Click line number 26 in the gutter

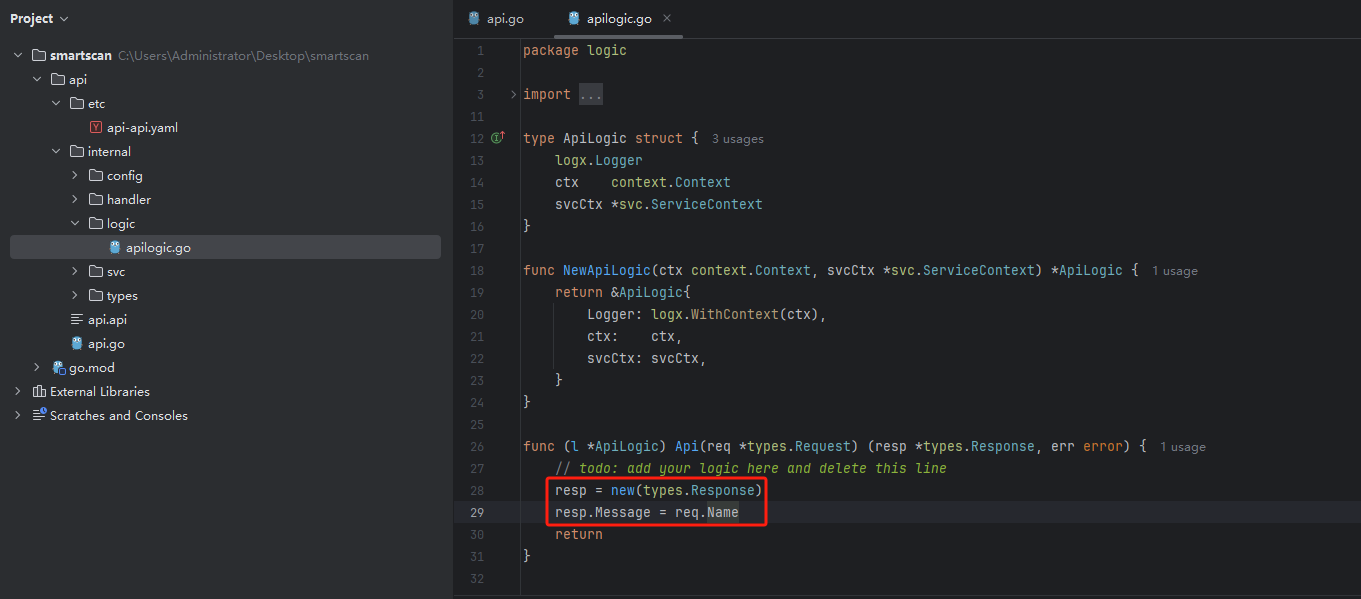[x=476, y=447]
